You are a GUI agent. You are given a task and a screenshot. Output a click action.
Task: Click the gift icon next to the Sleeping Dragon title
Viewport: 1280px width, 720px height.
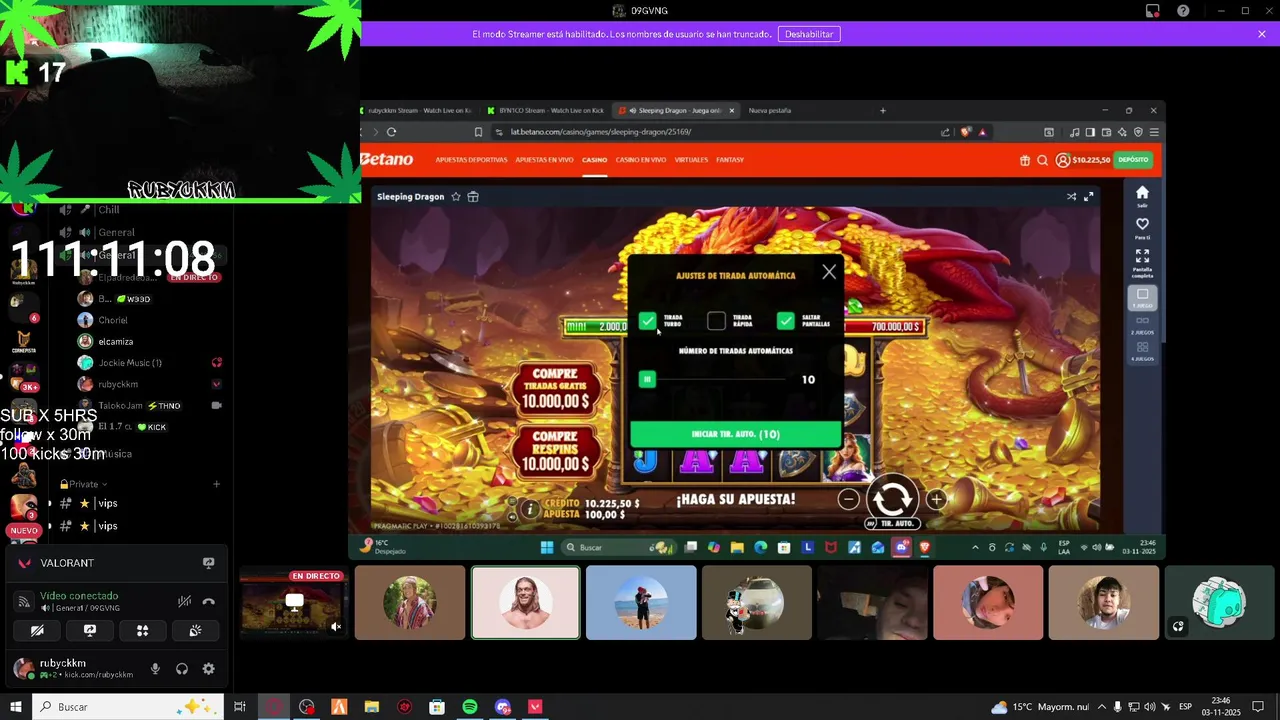[473, 197]
